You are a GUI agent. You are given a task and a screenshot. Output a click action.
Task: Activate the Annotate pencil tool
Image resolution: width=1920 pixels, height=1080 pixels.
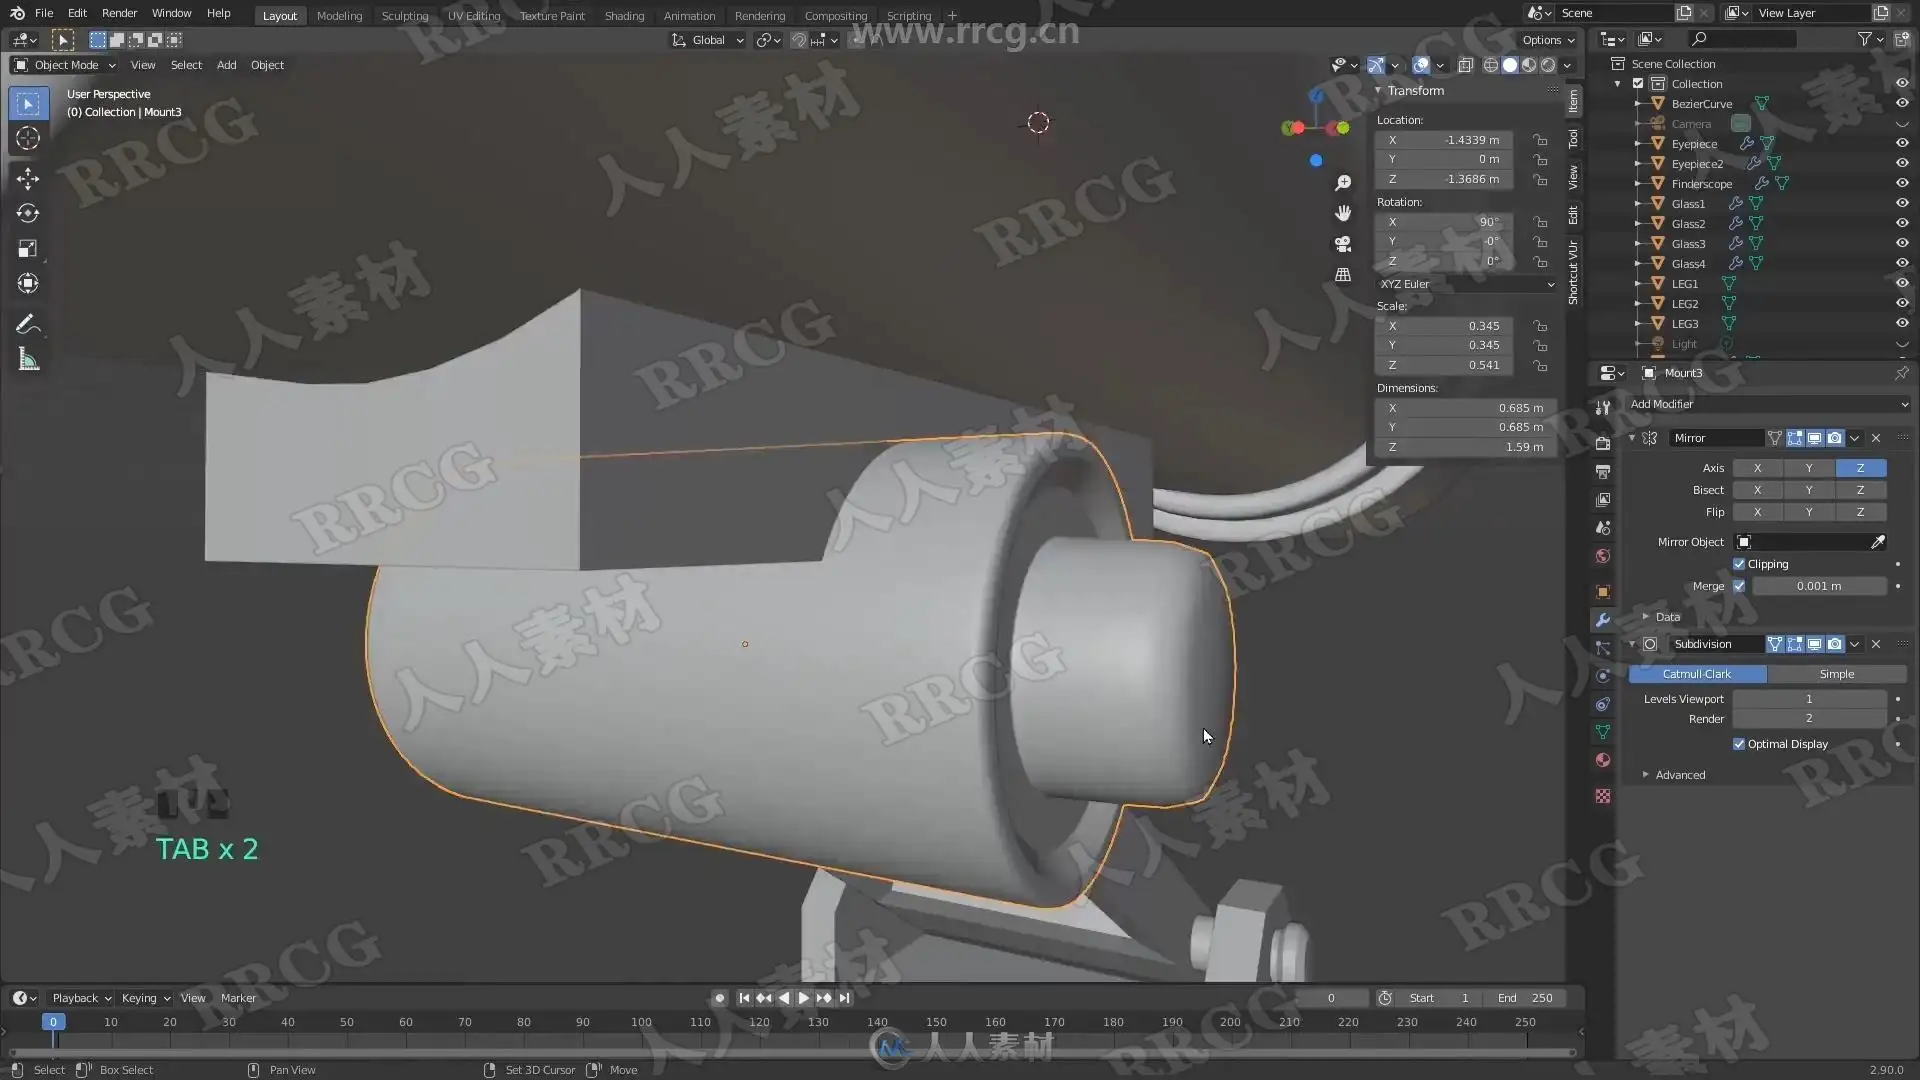28,324
